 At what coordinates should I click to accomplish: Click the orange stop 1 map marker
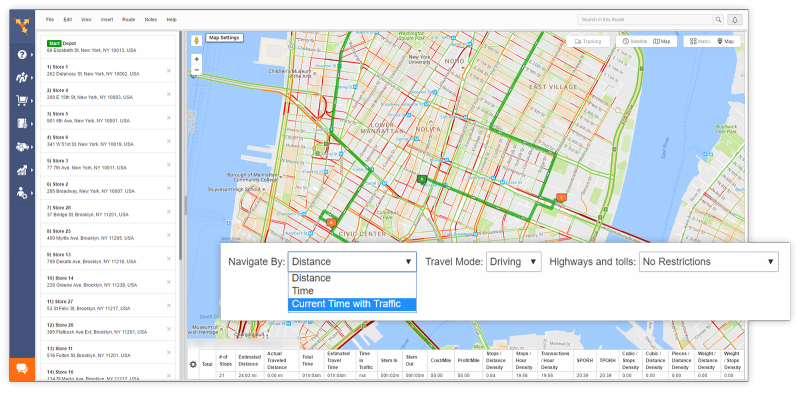(x=561, y=198)
